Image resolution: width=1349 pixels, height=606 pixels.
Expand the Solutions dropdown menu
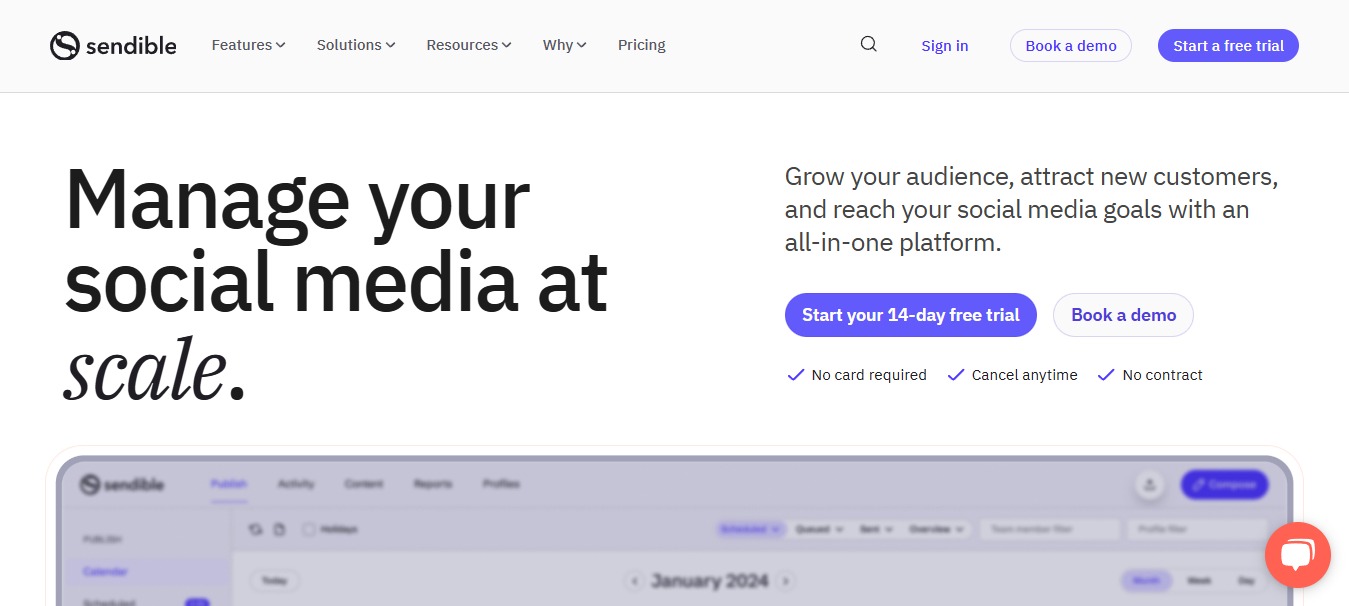[356, 45]
